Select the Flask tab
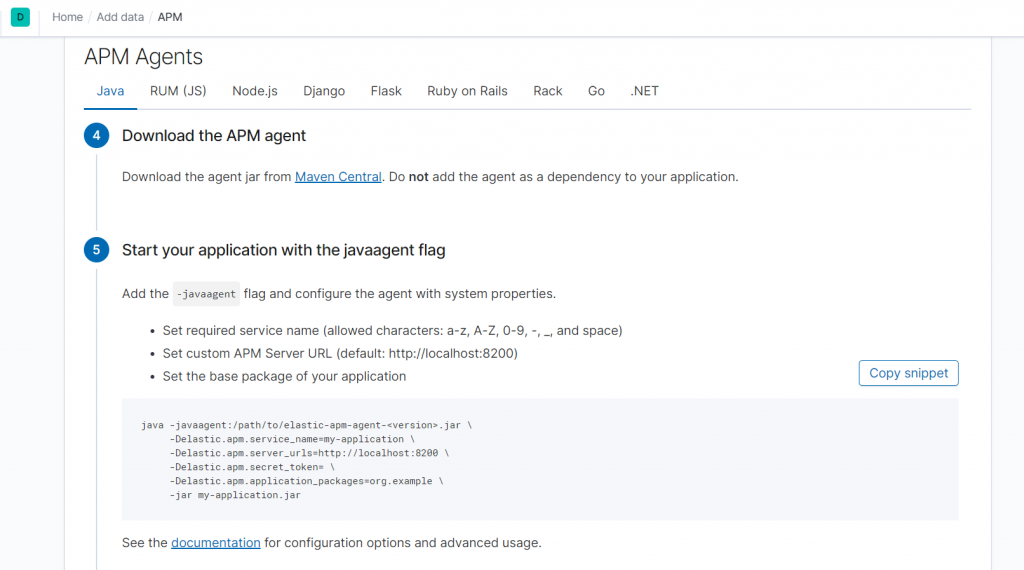 click(386, 91)
